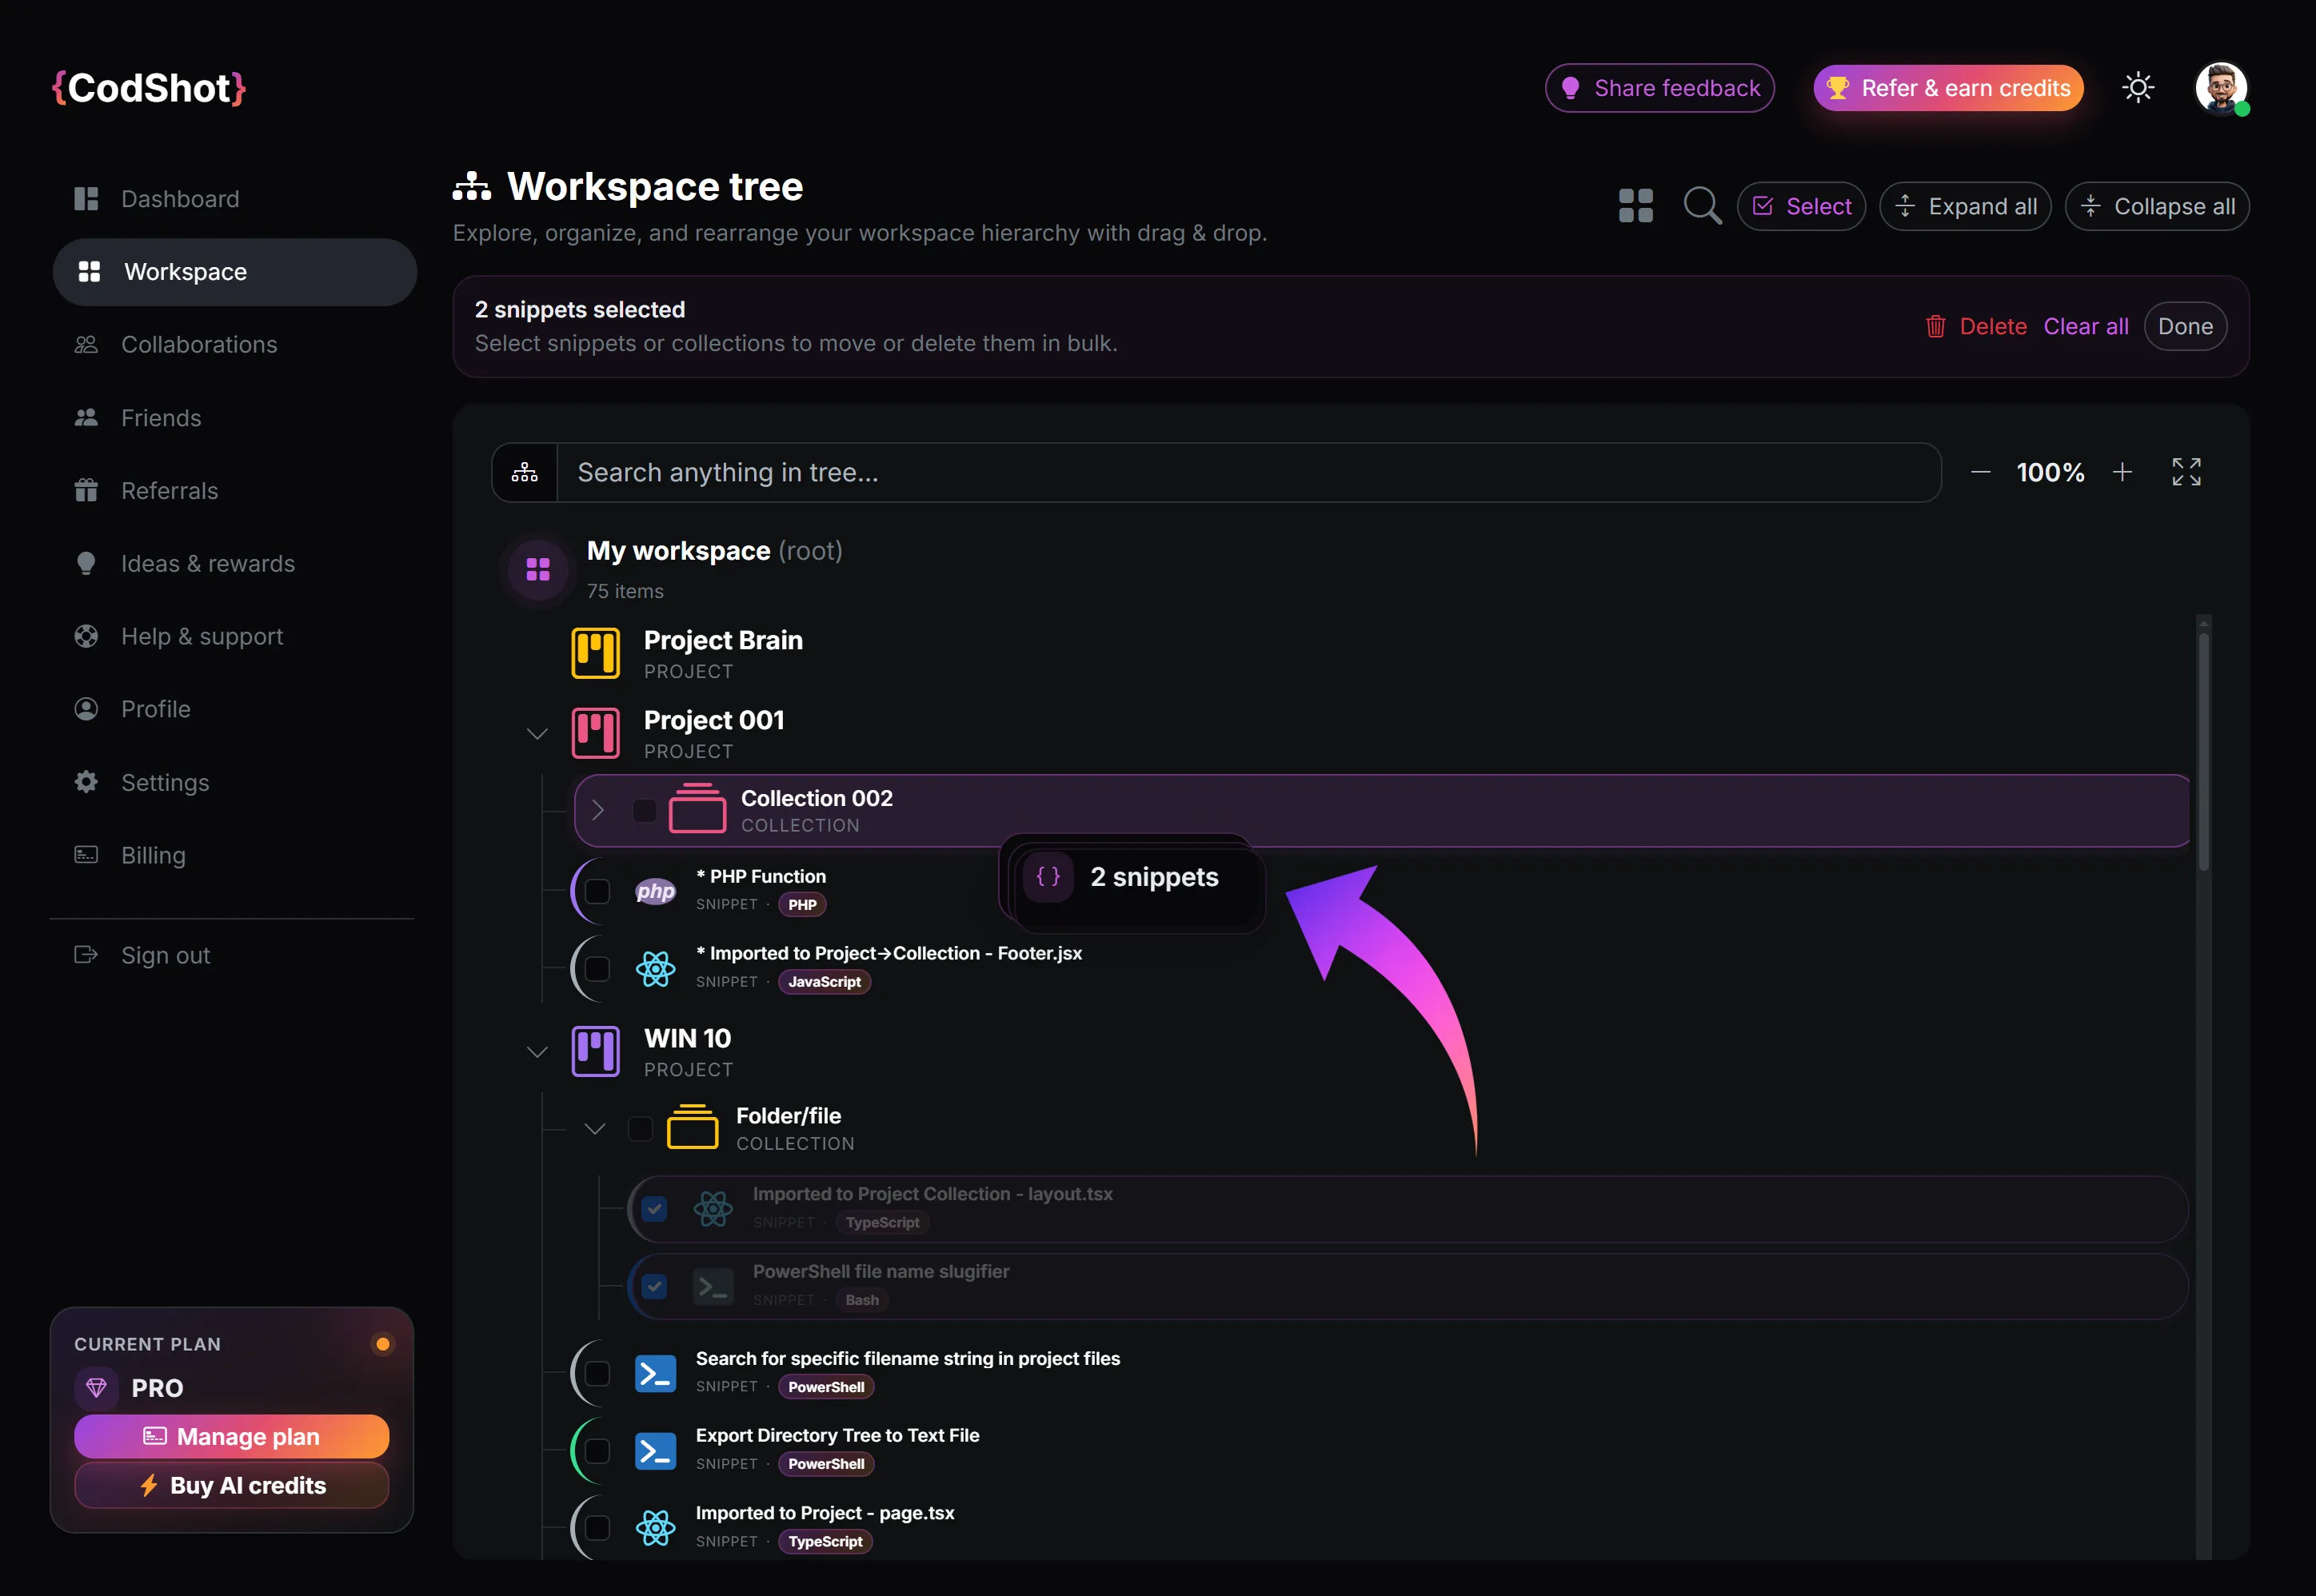The height and width of the screenshot is (1596, 2316).
Task: Check Export Directory Tree to Text File checkbox
Action: (597, 1450)
